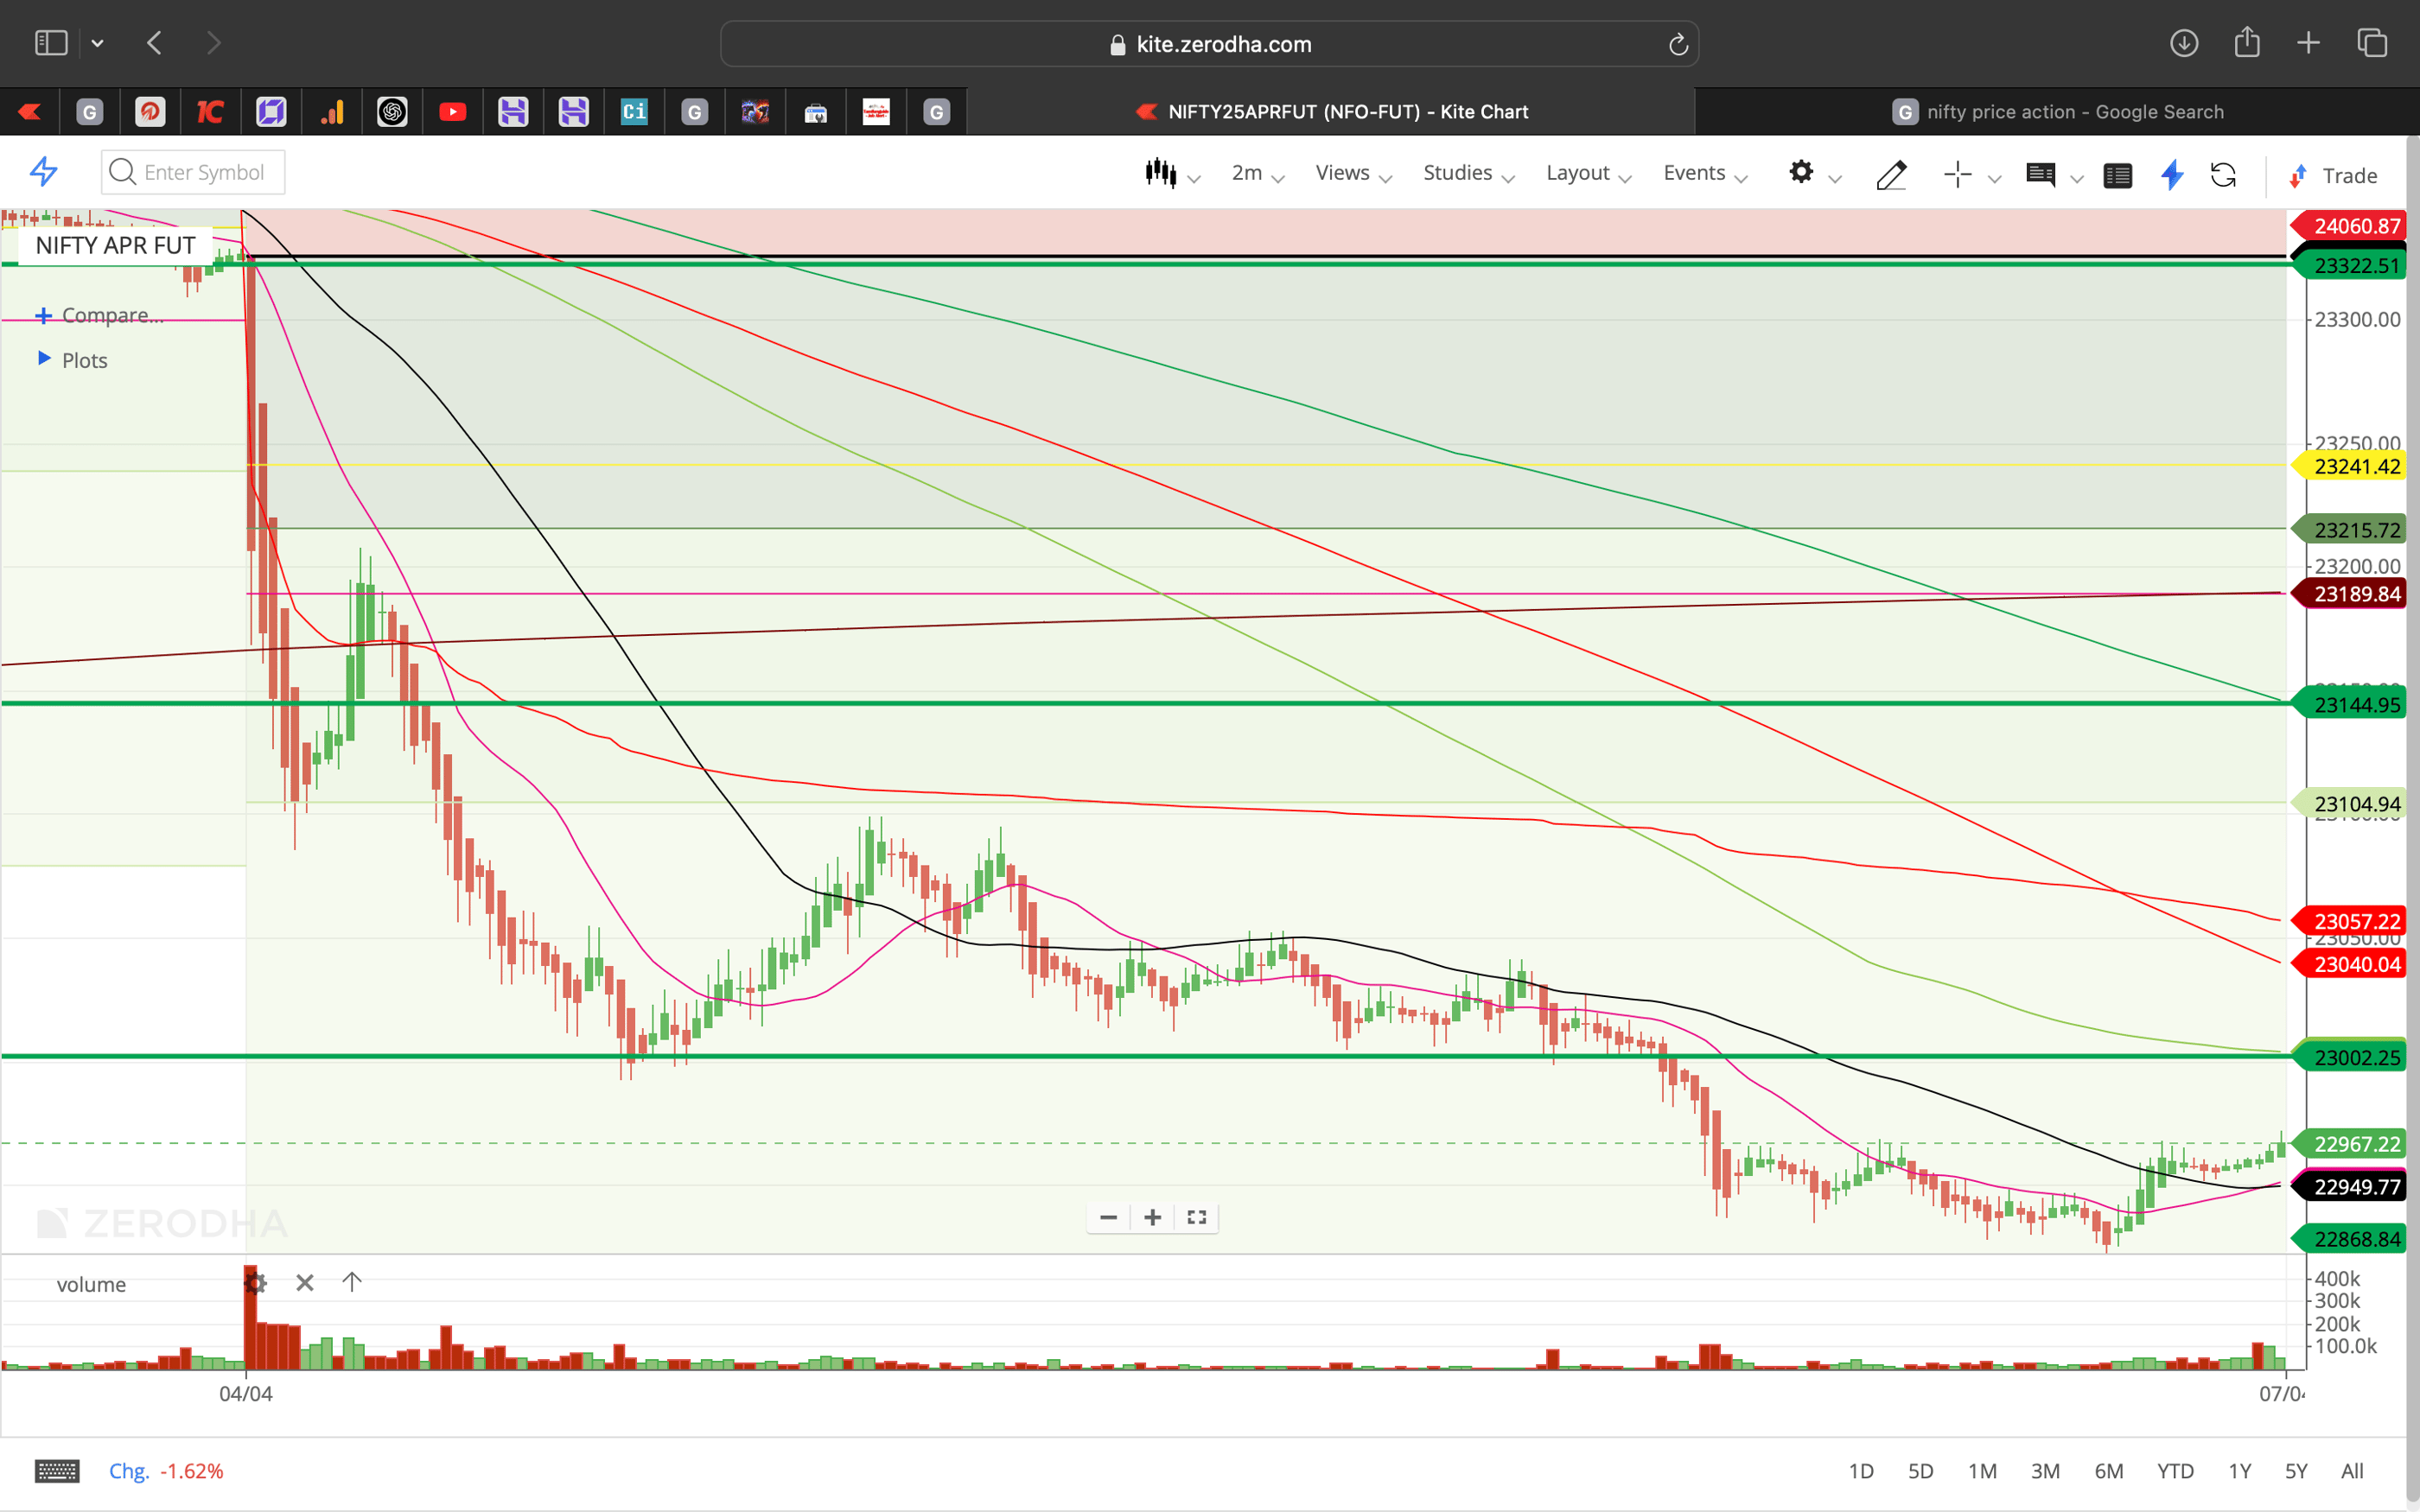Click the zoom-in plus icon on the chart
This screenshot has width=2420, height=1512.
tap(1152, 1217)
